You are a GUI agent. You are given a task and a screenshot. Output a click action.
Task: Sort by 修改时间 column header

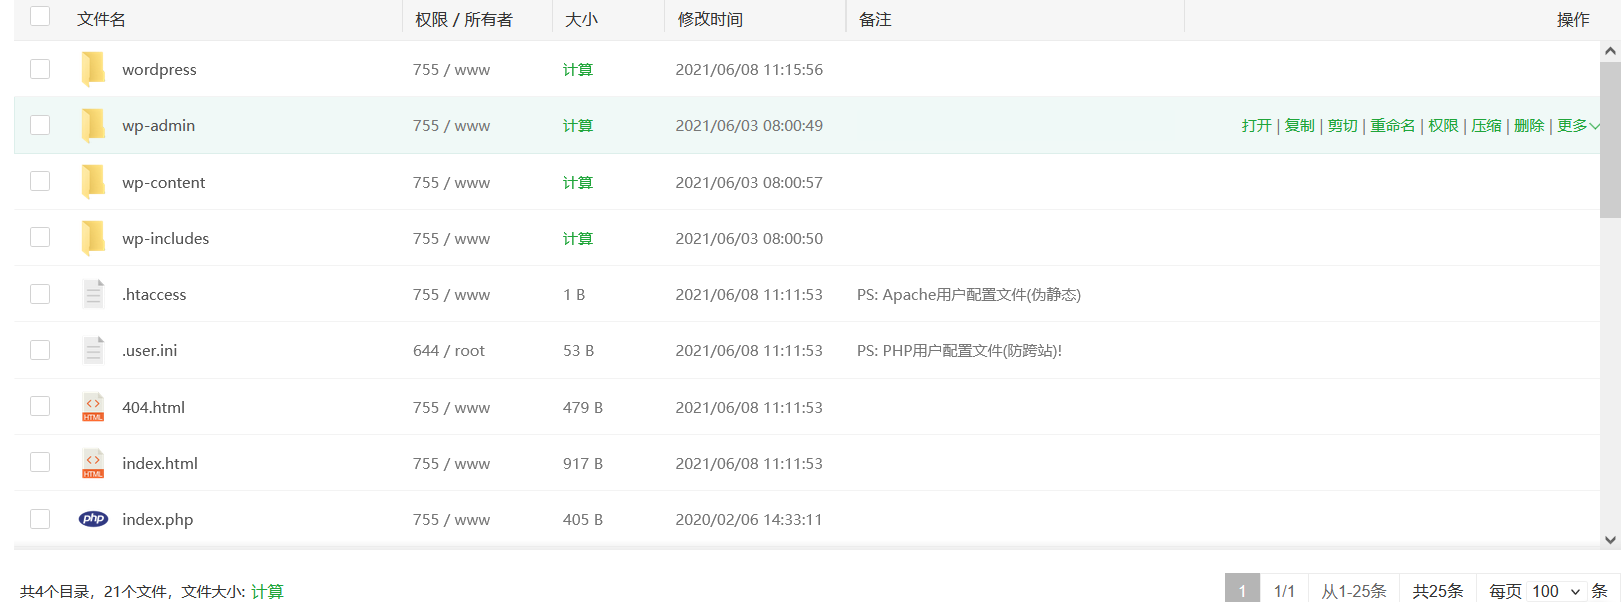pos(710,19)
